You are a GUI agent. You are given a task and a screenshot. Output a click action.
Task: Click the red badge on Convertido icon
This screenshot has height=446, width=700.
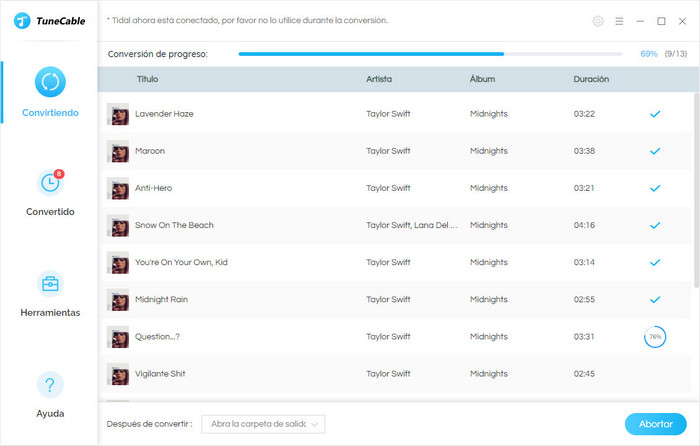pos(58,174)
